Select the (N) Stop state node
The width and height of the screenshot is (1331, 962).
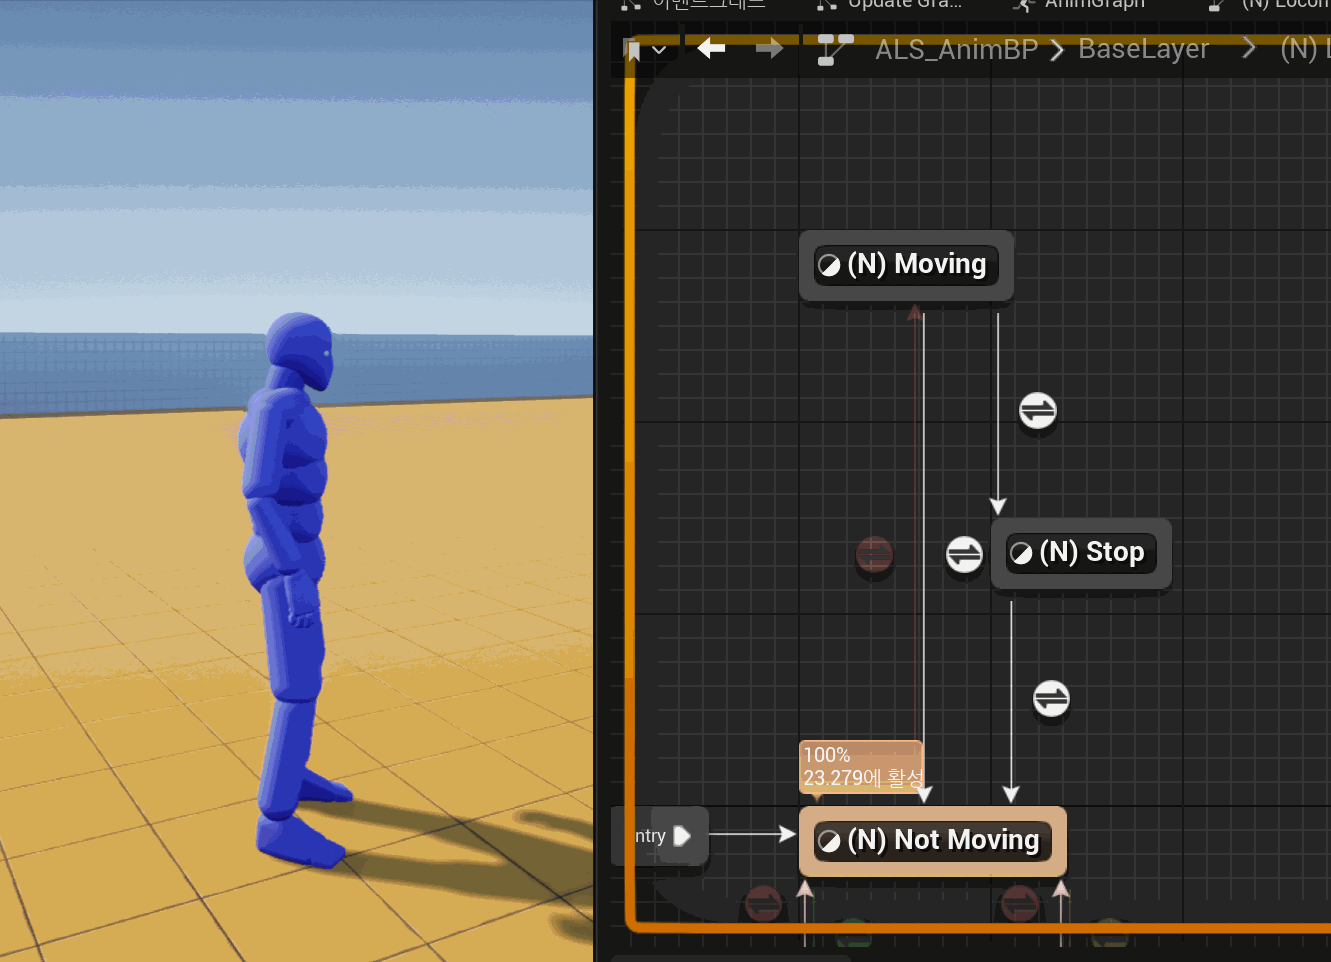(1081, 553)
